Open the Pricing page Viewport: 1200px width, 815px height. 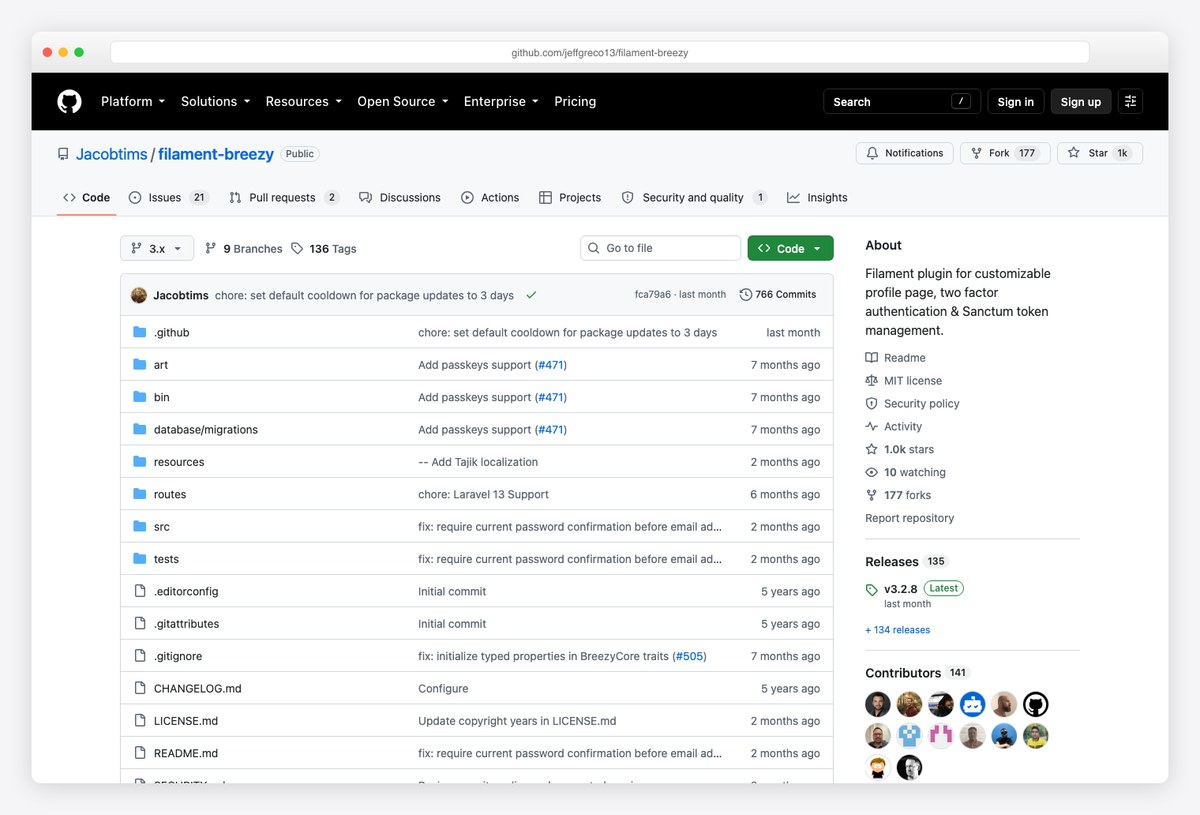click(575, 101)
